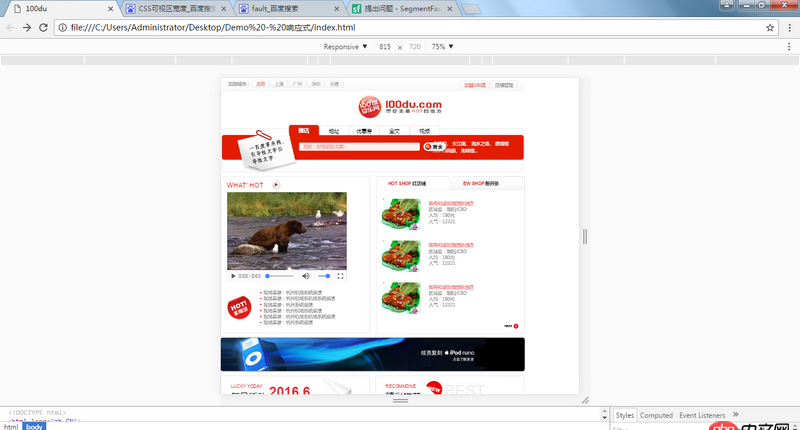The image size is (800, 430).
Task: Go forward with the browser arrow
Action: 27,28
